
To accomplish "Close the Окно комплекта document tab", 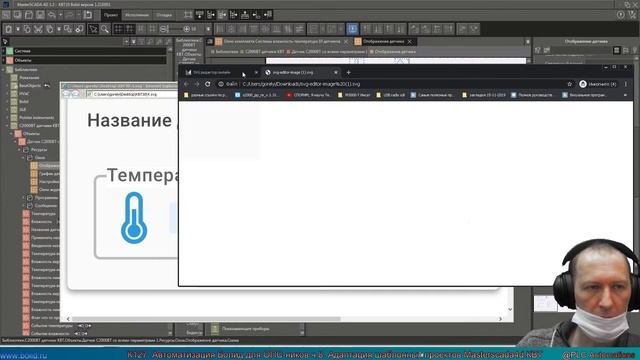I will (346, 42).
